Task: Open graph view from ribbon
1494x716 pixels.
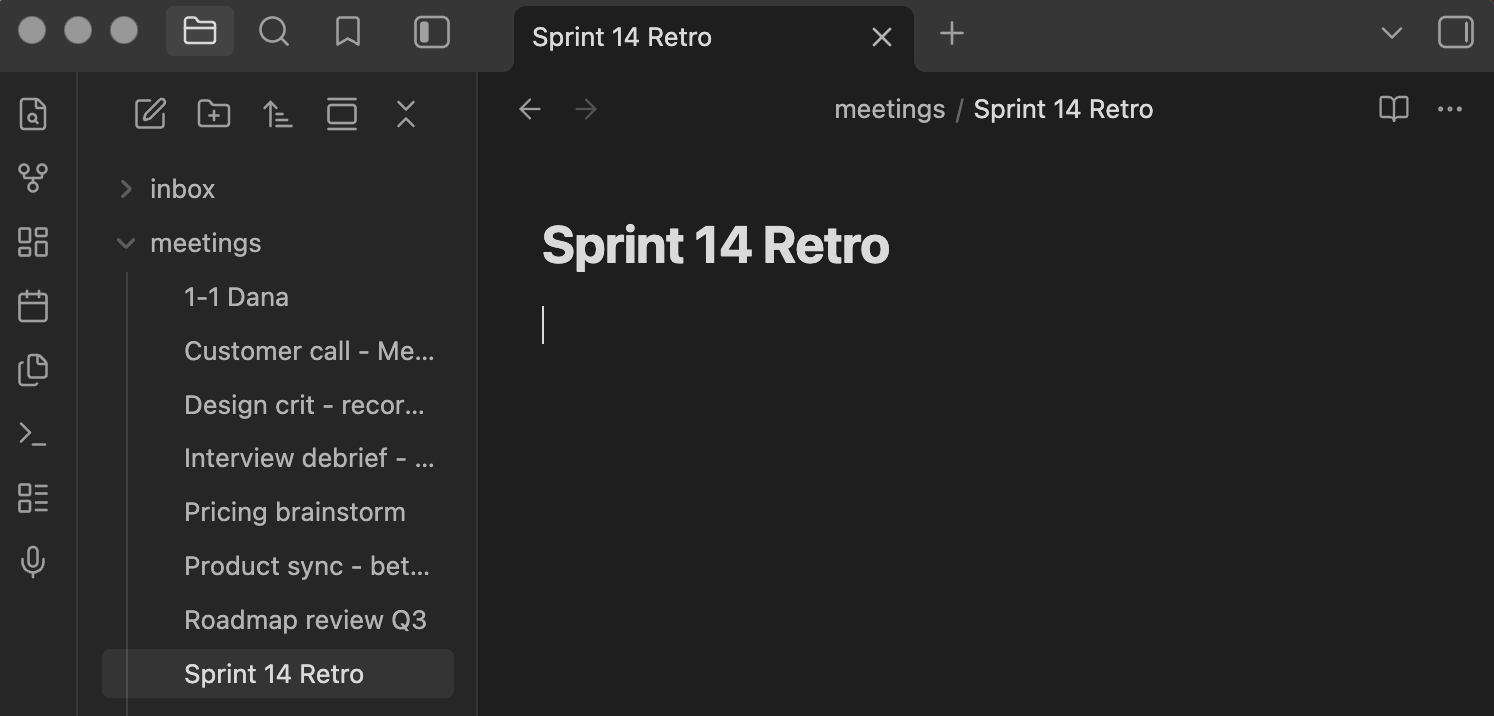Action: (33, 179)
